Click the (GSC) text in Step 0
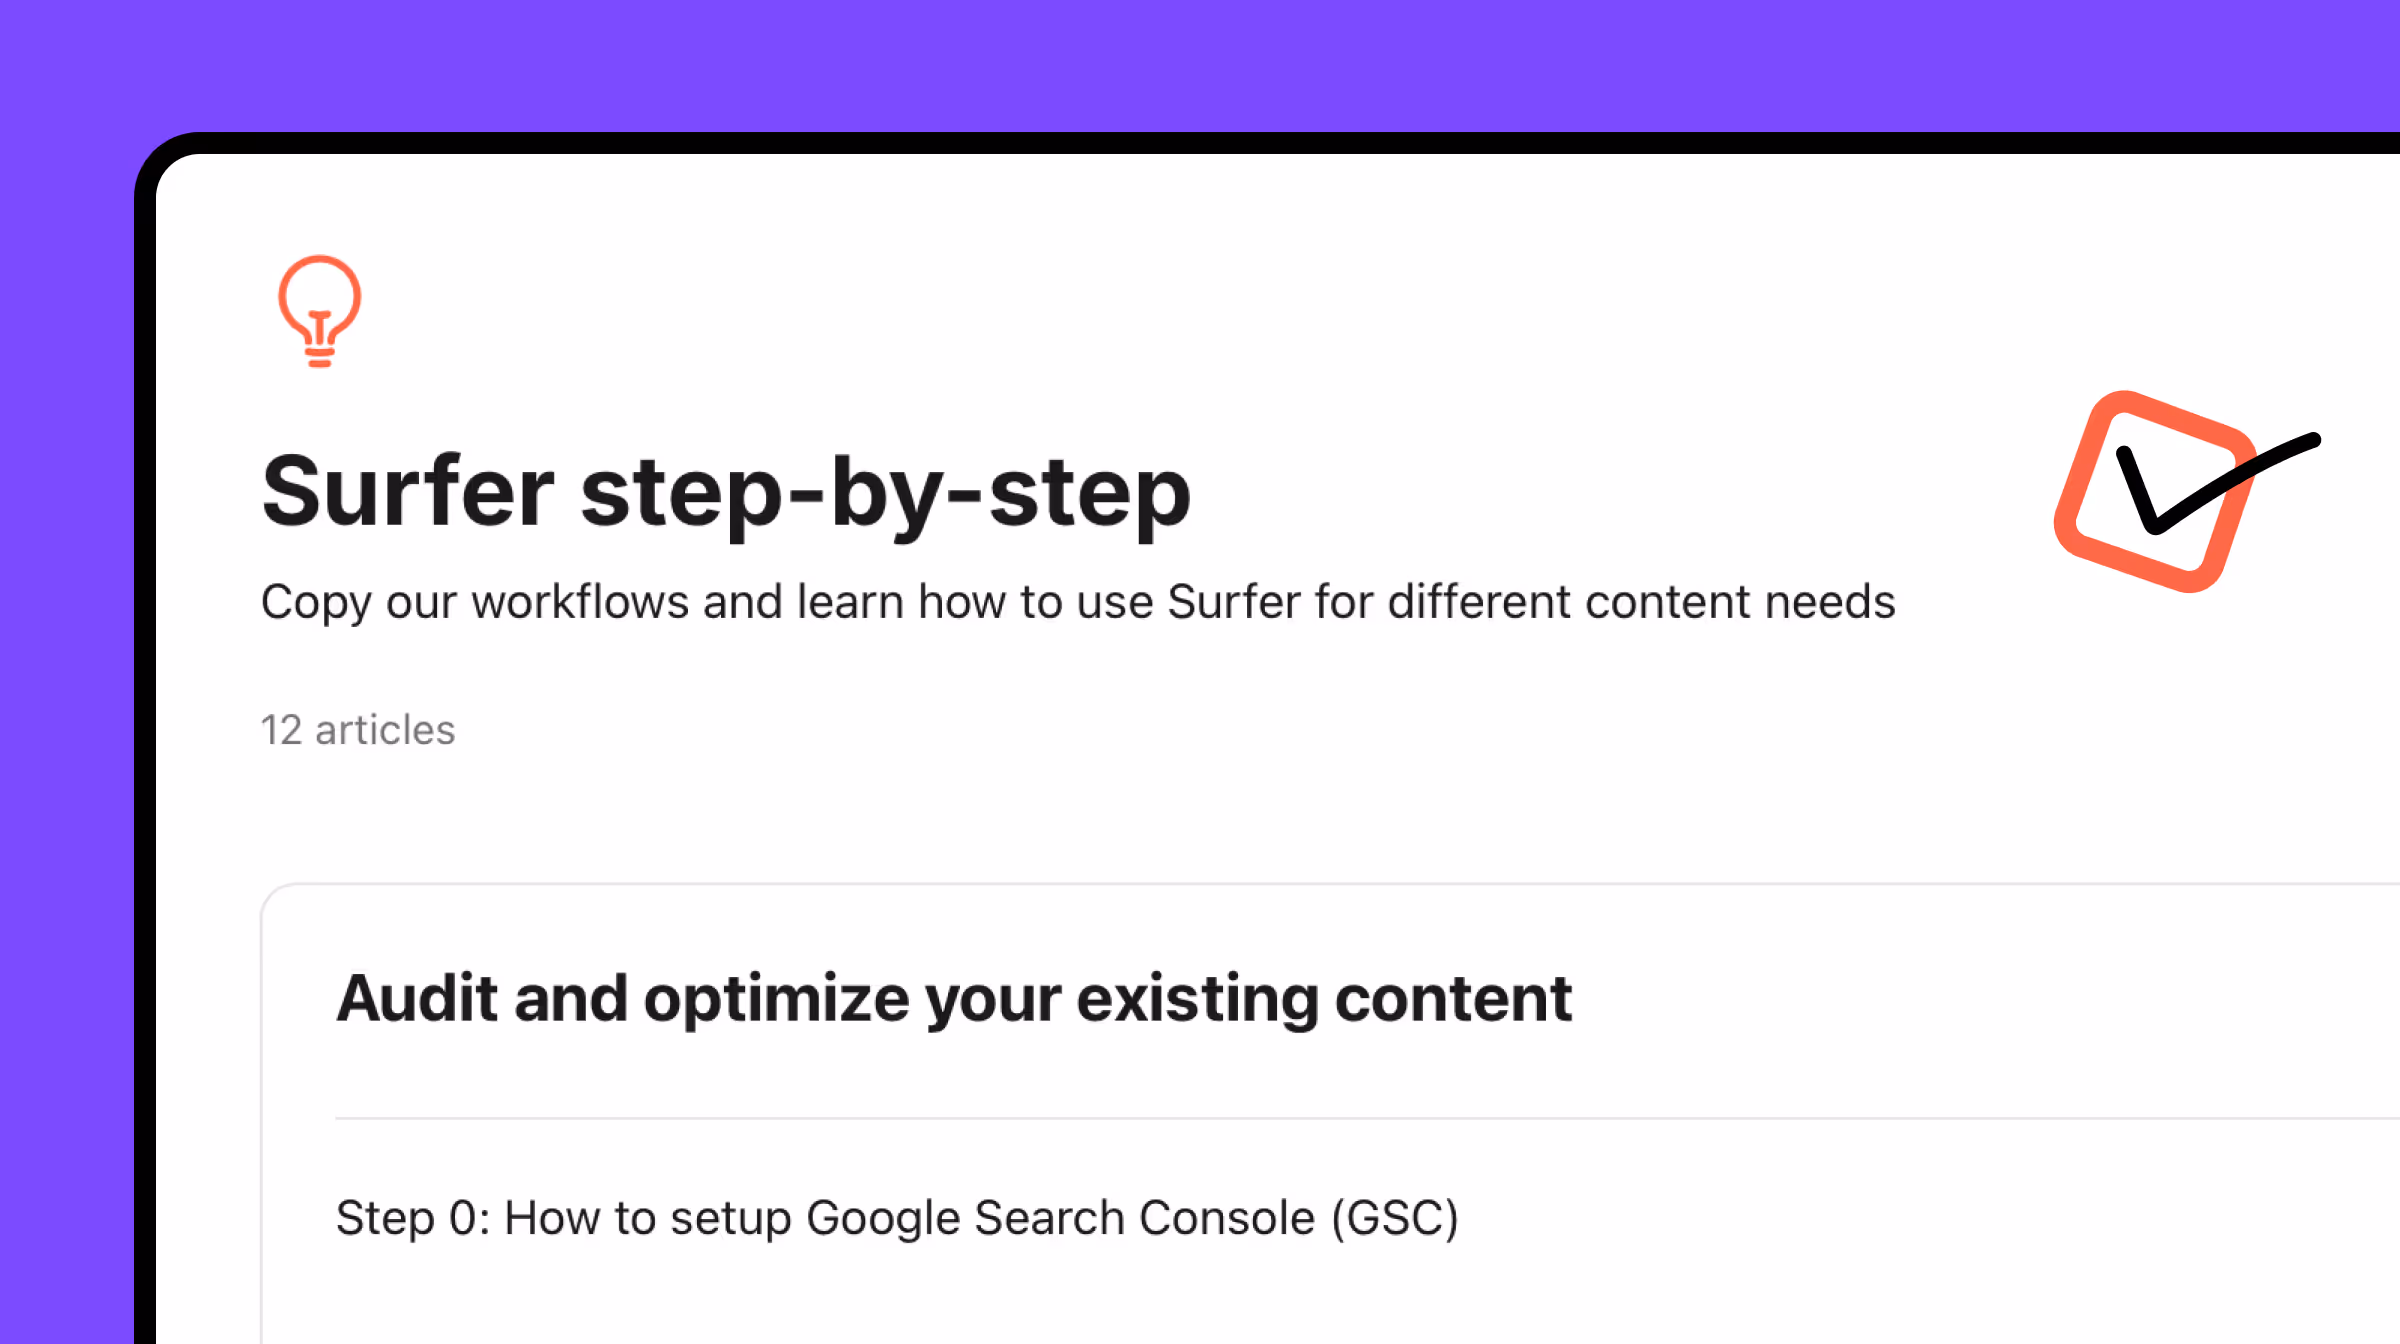This screenshot has width=2400, height=1344. [1395, 1218]
